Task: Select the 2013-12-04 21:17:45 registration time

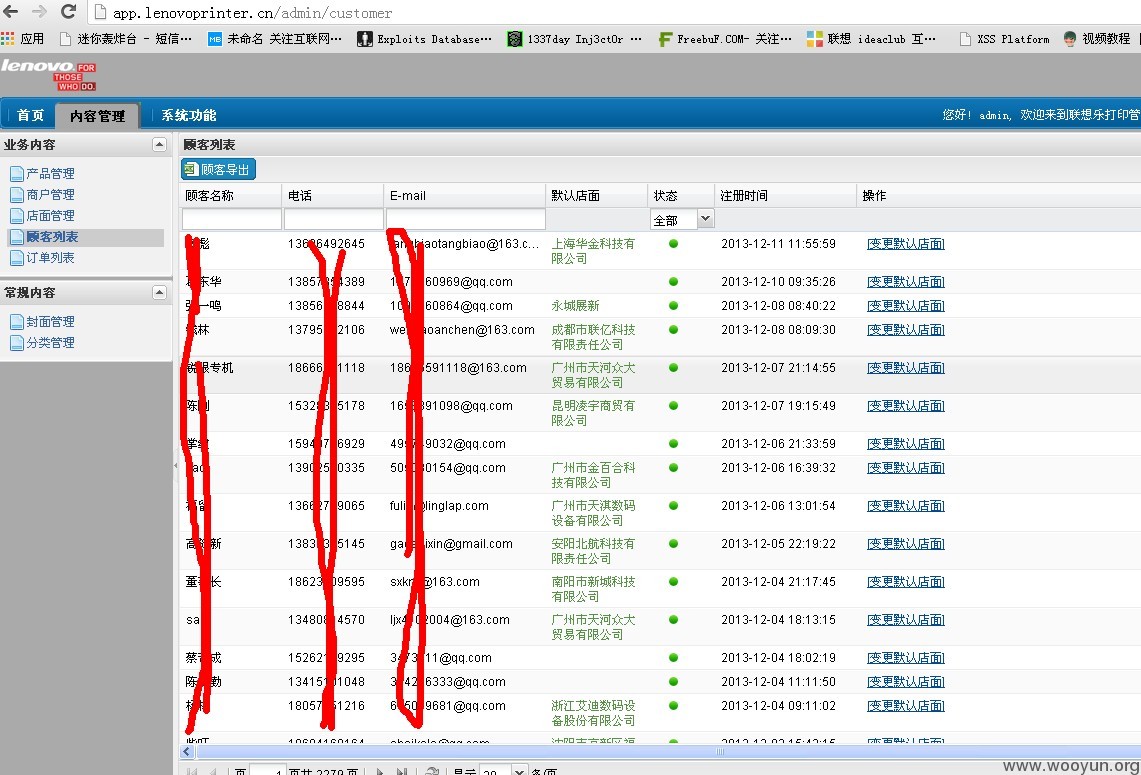Action: (x=778, y=581)
